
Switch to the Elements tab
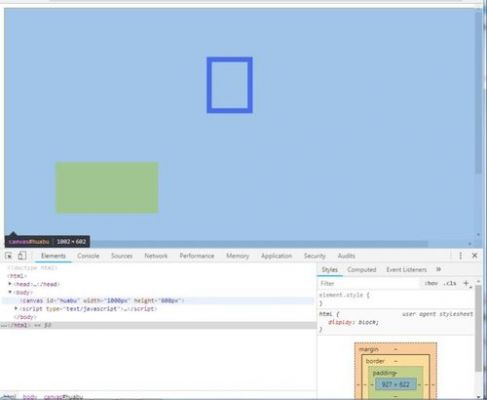coord(53,256)
